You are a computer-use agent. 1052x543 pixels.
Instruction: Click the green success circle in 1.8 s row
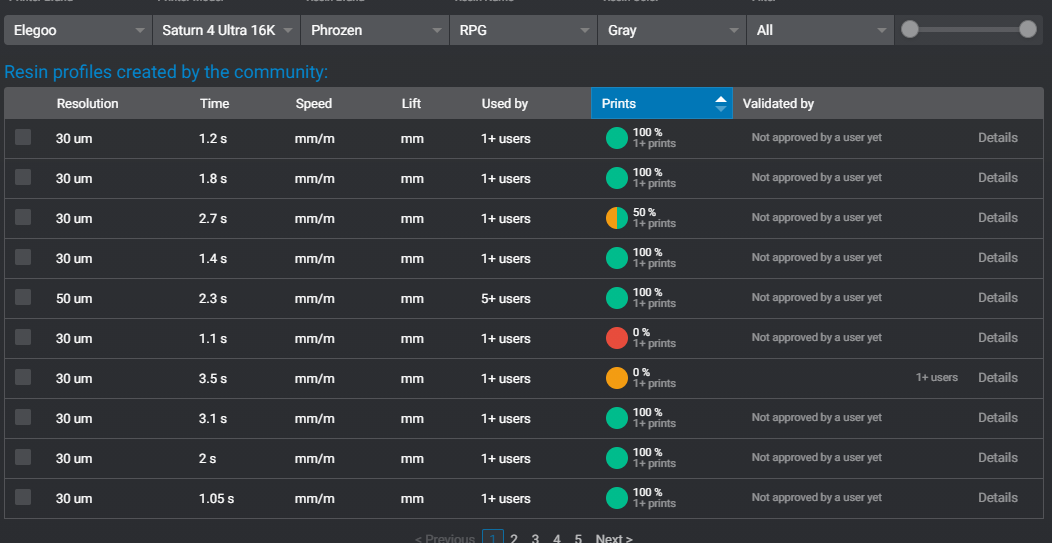[x=617, y=178]
